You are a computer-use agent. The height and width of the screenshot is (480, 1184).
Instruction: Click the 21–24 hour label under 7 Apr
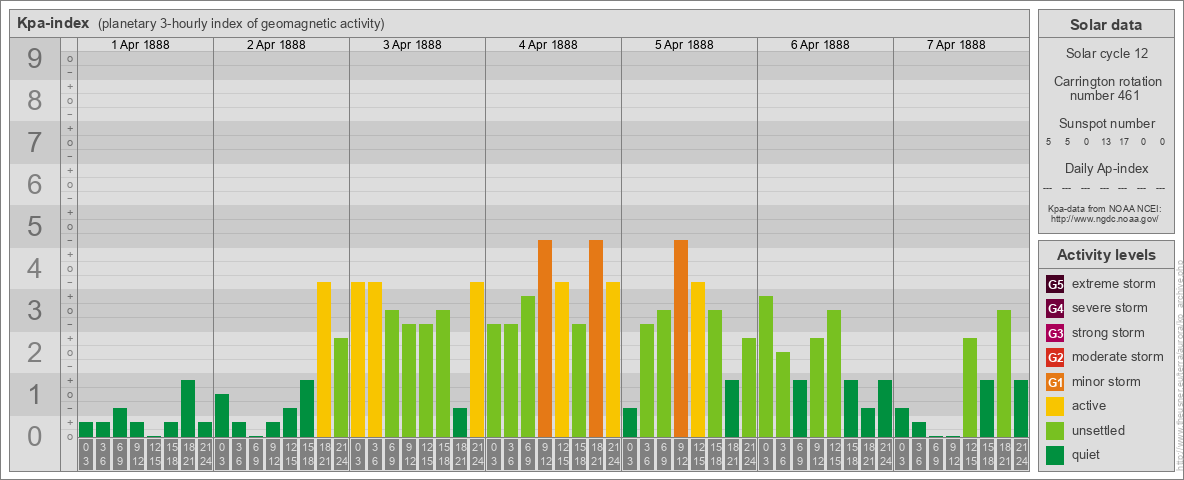[1021, 454]
